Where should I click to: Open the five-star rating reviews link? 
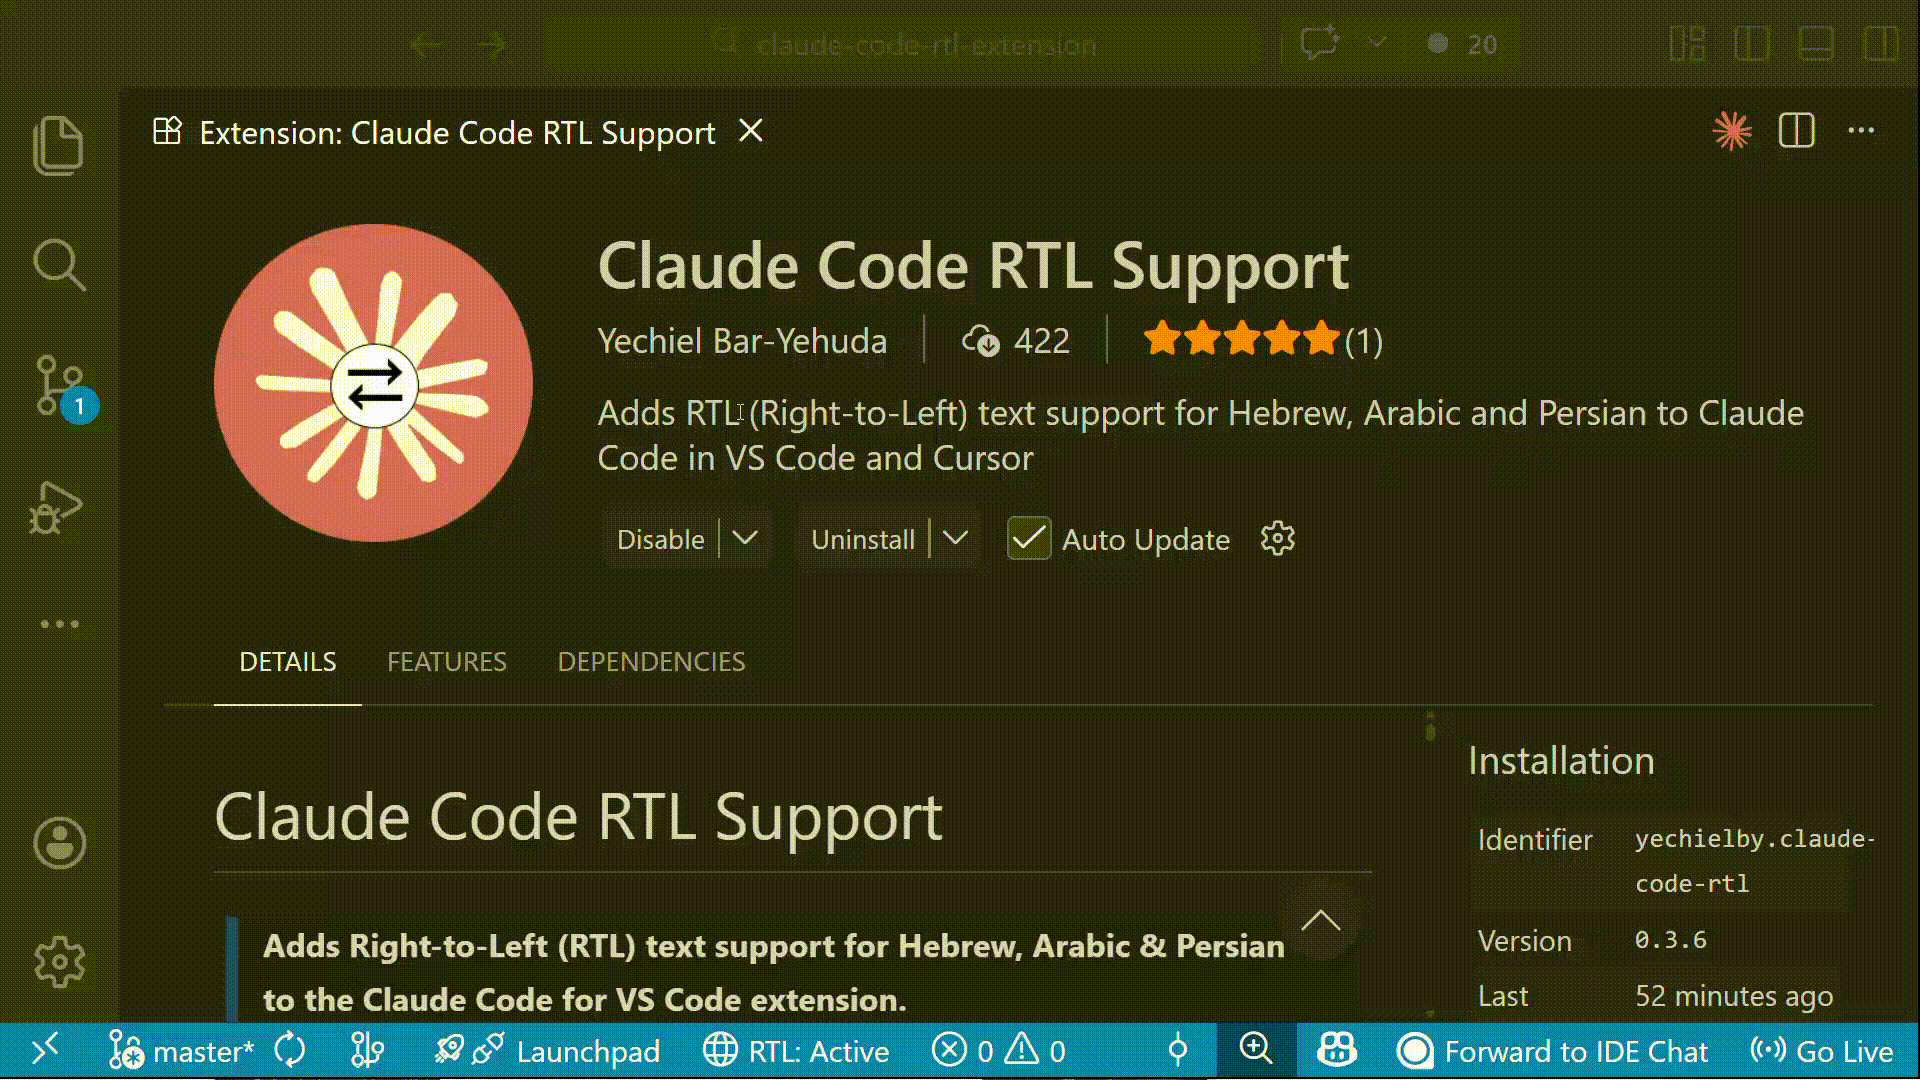coord(1263,340)
